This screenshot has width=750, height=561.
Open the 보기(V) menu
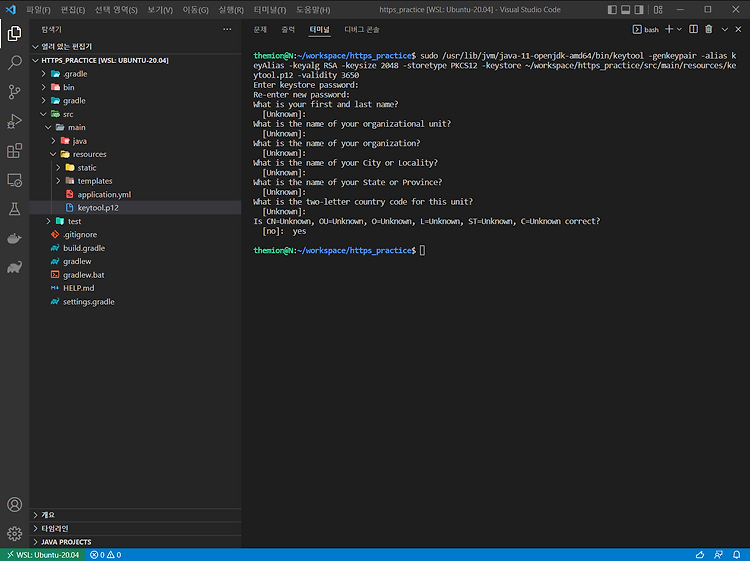click(x=160, y=10)
